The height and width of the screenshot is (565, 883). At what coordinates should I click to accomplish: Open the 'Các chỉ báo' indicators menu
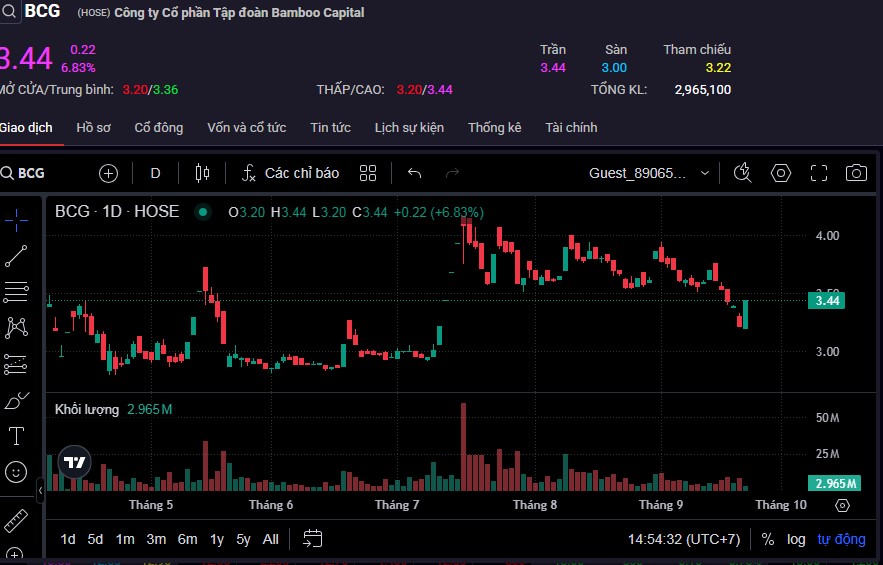coord(290,173)
